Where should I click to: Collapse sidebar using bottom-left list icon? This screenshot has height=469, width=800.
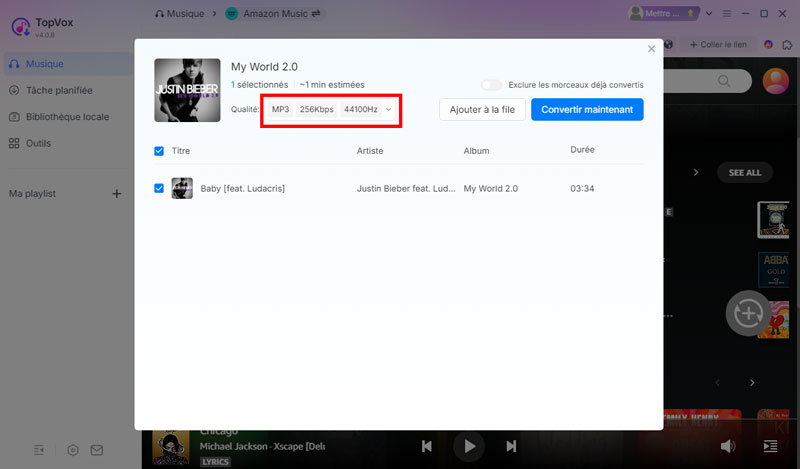pyautogui.click(x=39, y=450)
